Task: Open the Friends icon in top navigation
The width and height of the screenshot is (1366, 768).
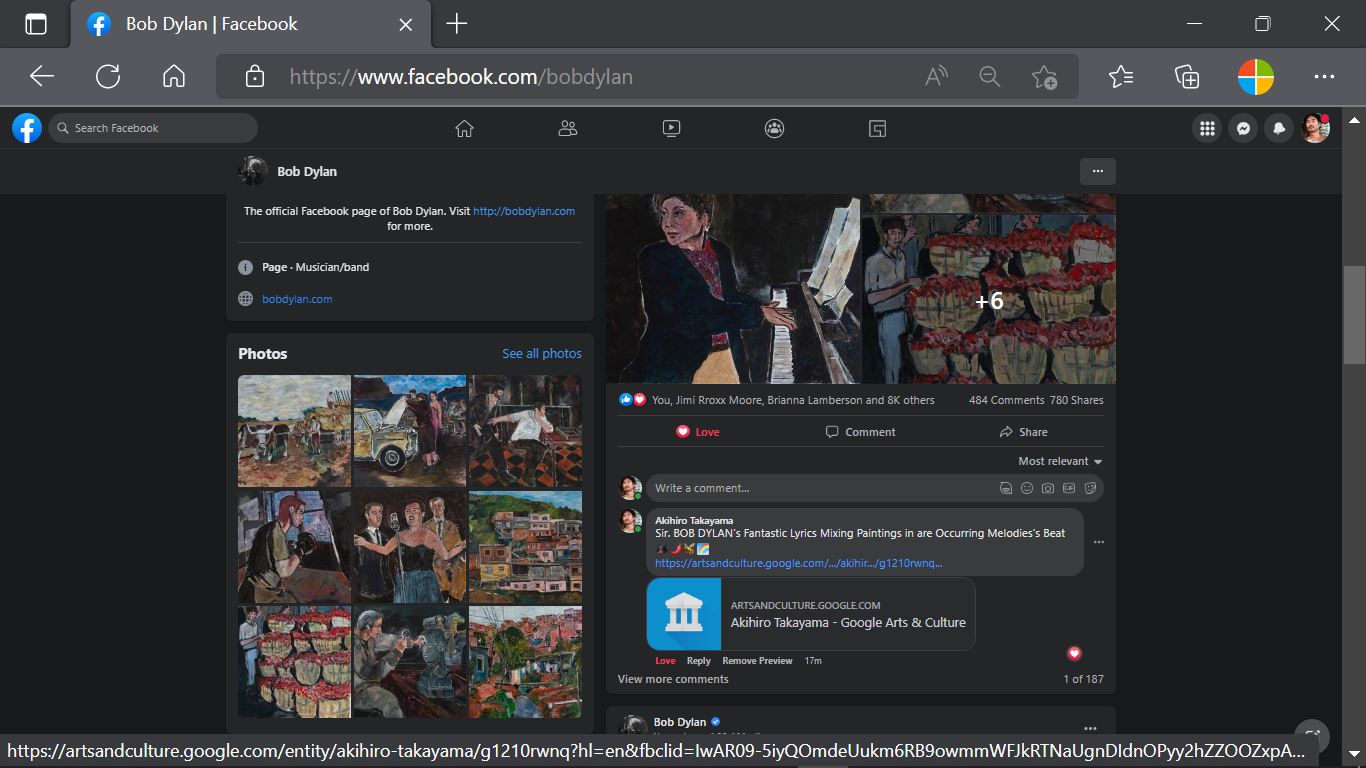Action: click(568, 128)
